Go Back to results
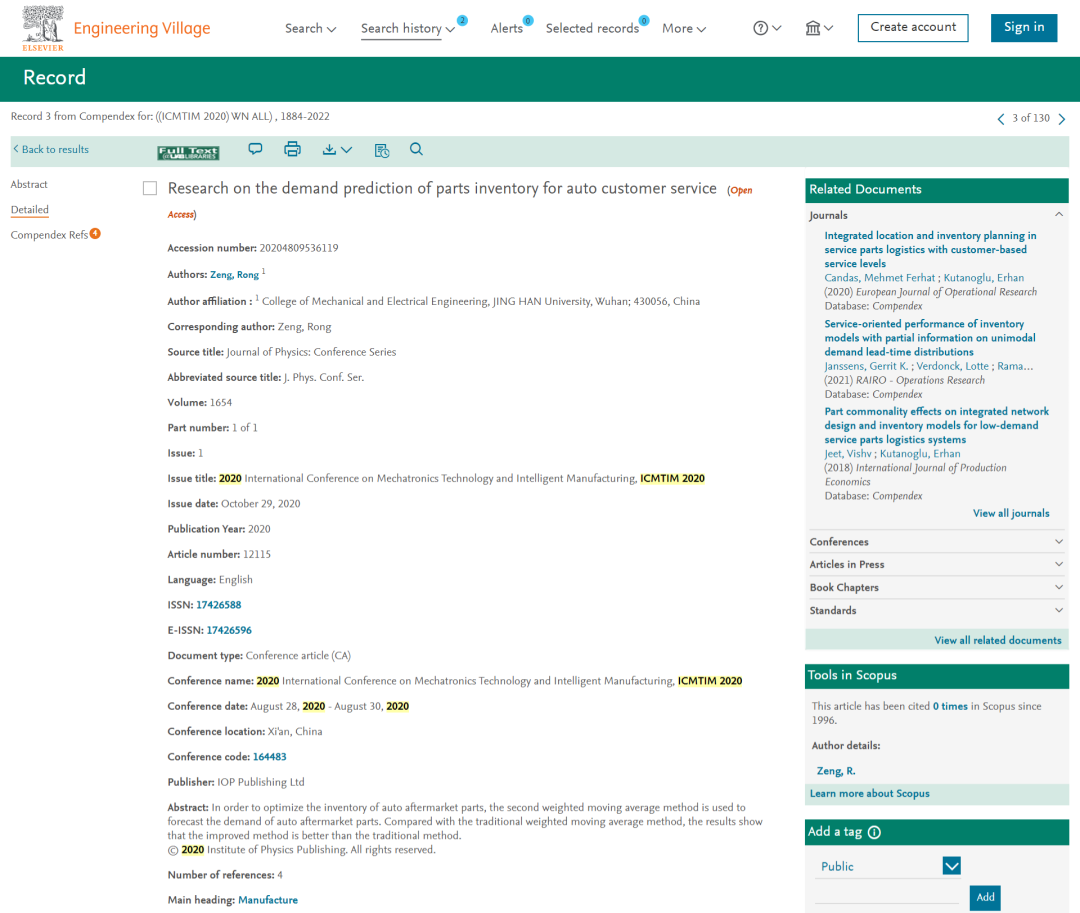1080x913 pixels. tap(51, 149)
